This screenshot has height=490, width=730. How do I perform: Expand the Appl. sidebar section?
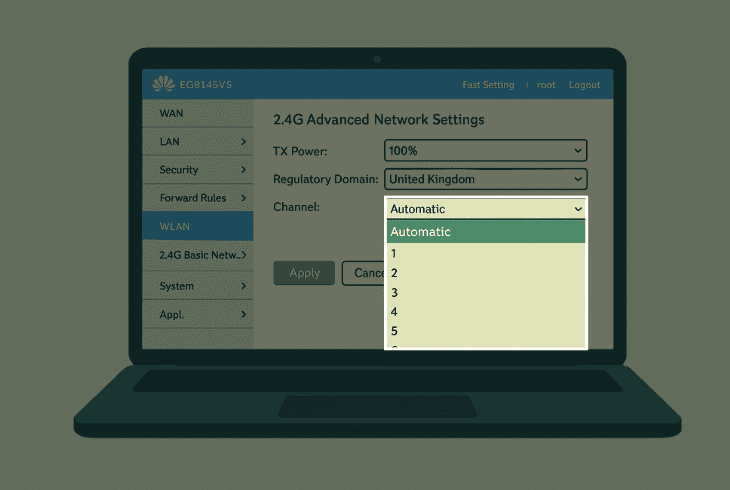[x=197, y=314]
